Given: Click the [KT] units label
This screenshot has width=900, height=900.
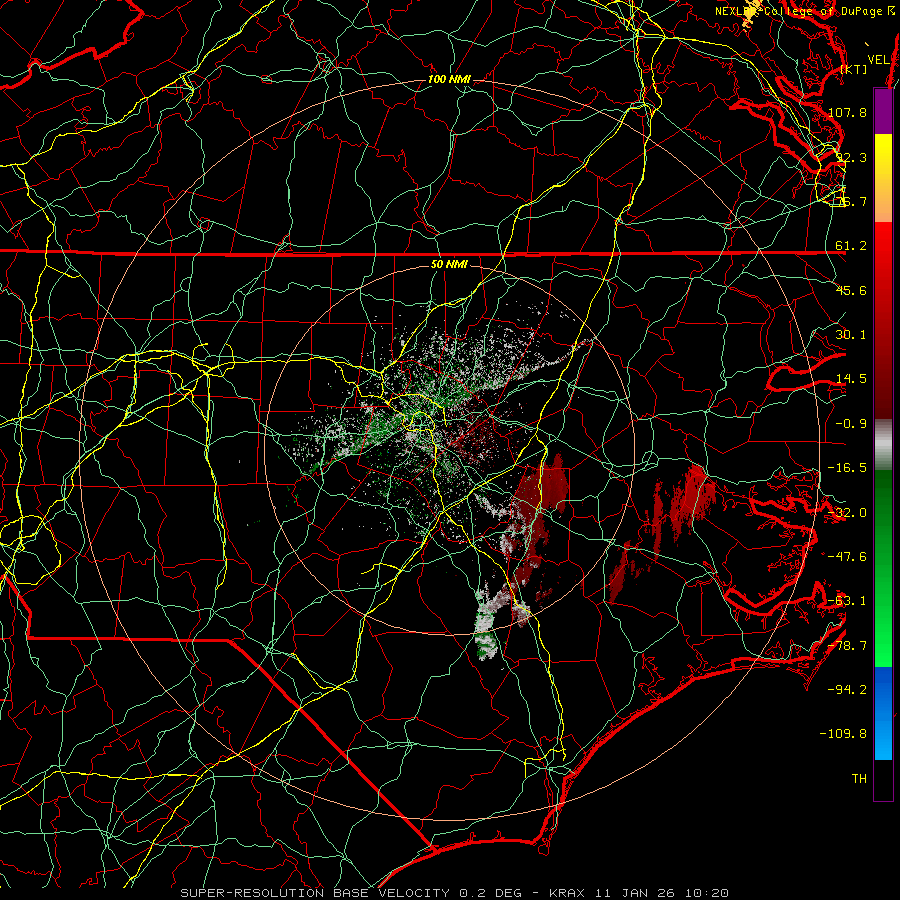Looking at the screenshot, I should coord(854,69).
